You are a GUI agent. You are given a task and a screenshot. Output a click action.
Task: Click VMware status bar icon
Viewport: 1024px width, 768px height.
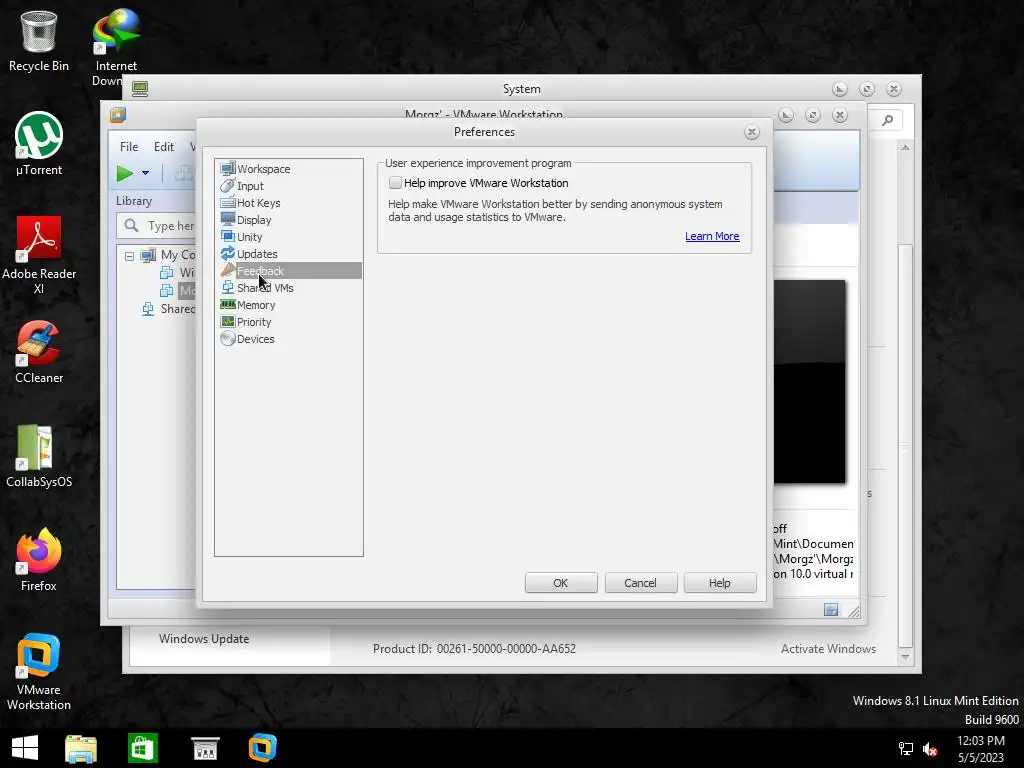coord(831,609)
